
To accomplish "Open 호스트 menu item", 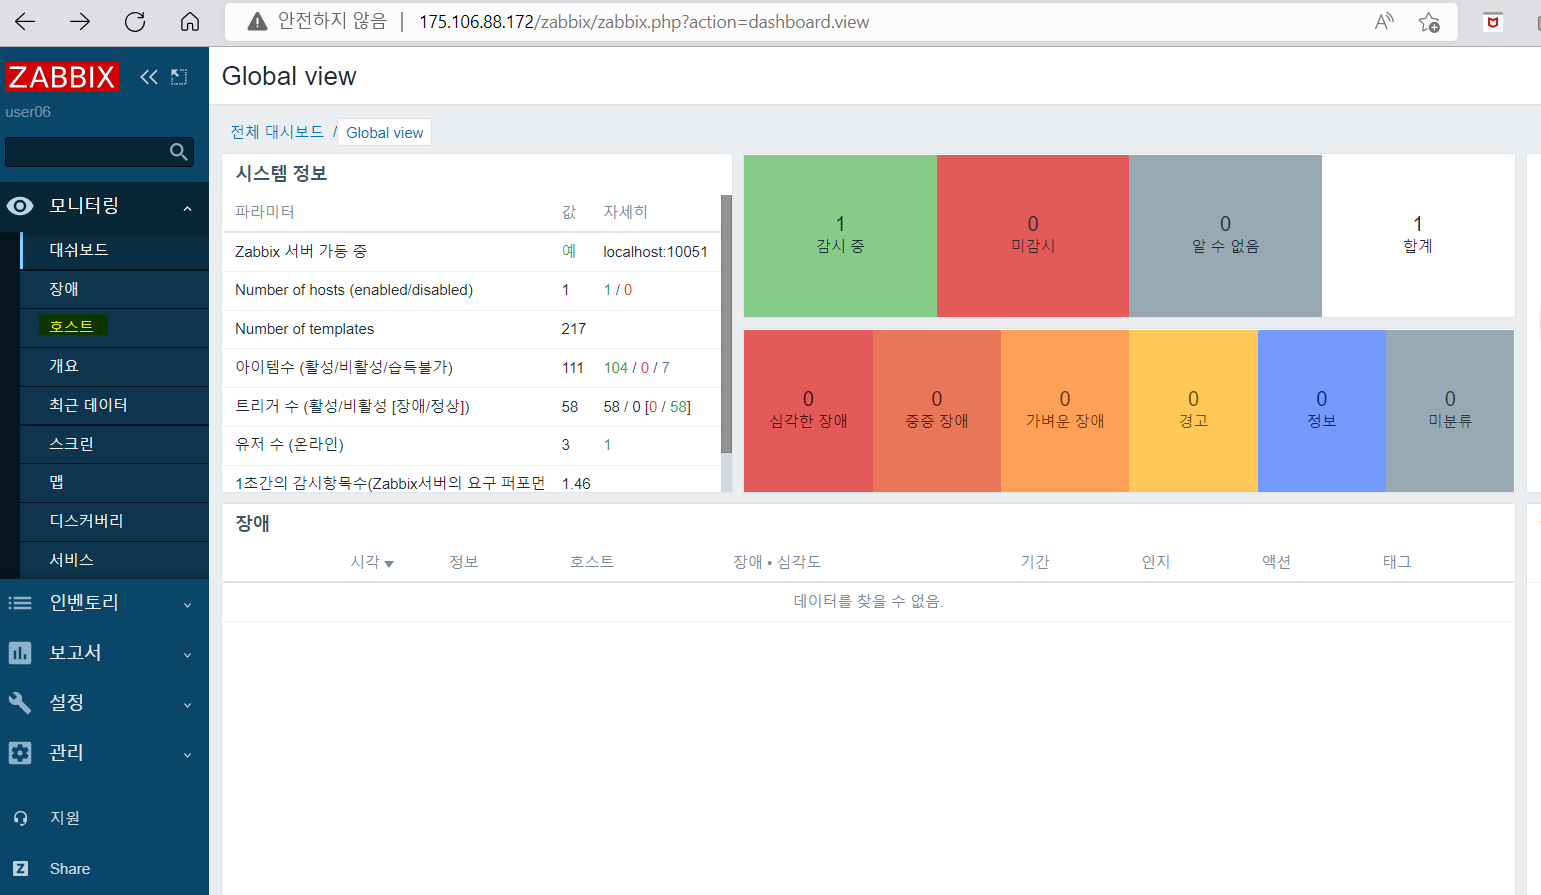I will pos(114,327).
